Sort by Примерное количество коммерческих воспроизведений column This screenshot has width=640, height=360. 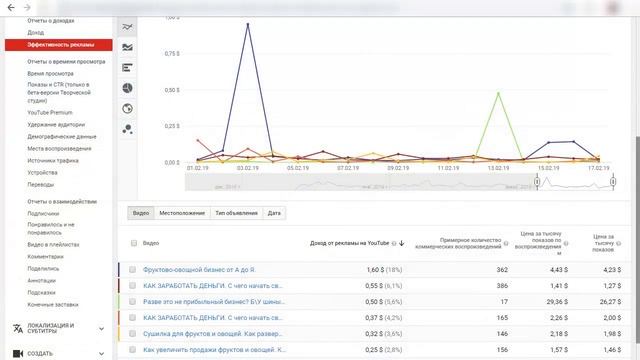(458, 243)
